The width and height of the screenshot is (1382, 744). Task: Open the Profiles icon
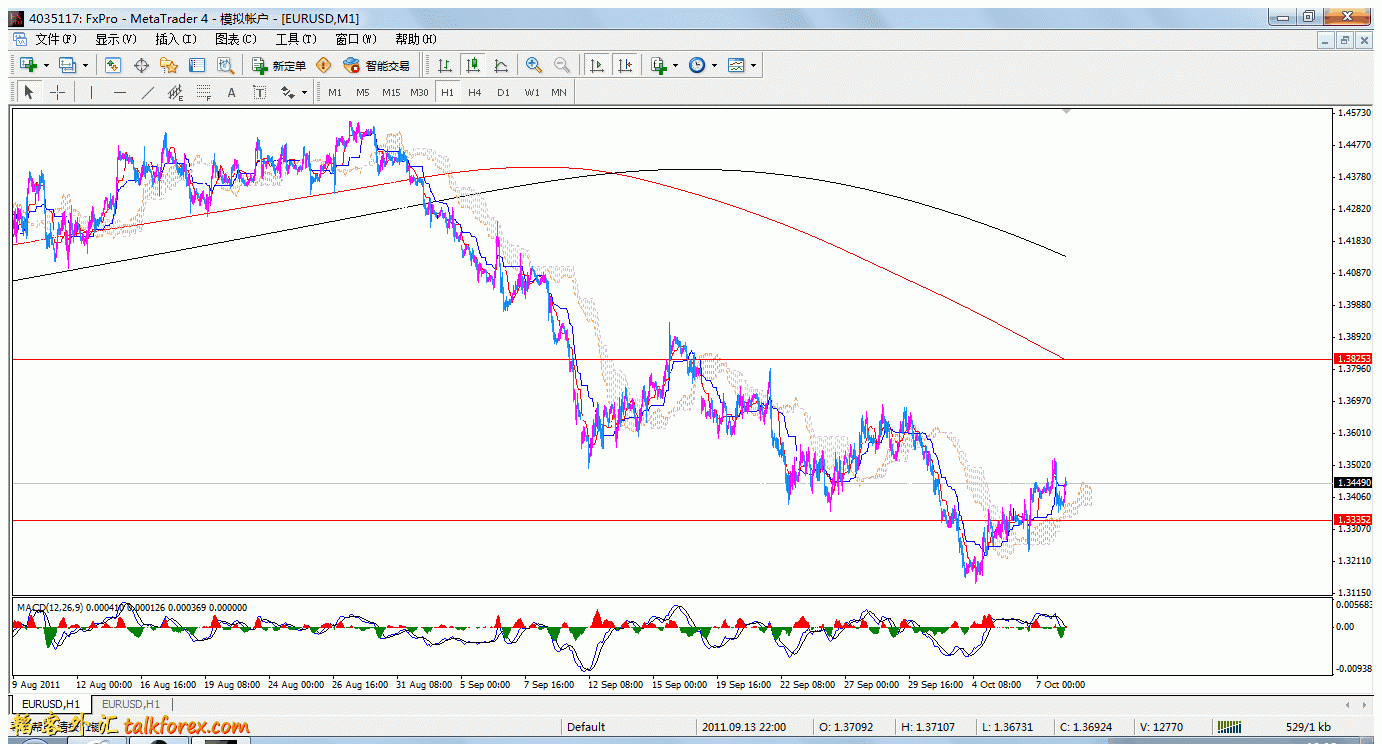click(67, 65)
